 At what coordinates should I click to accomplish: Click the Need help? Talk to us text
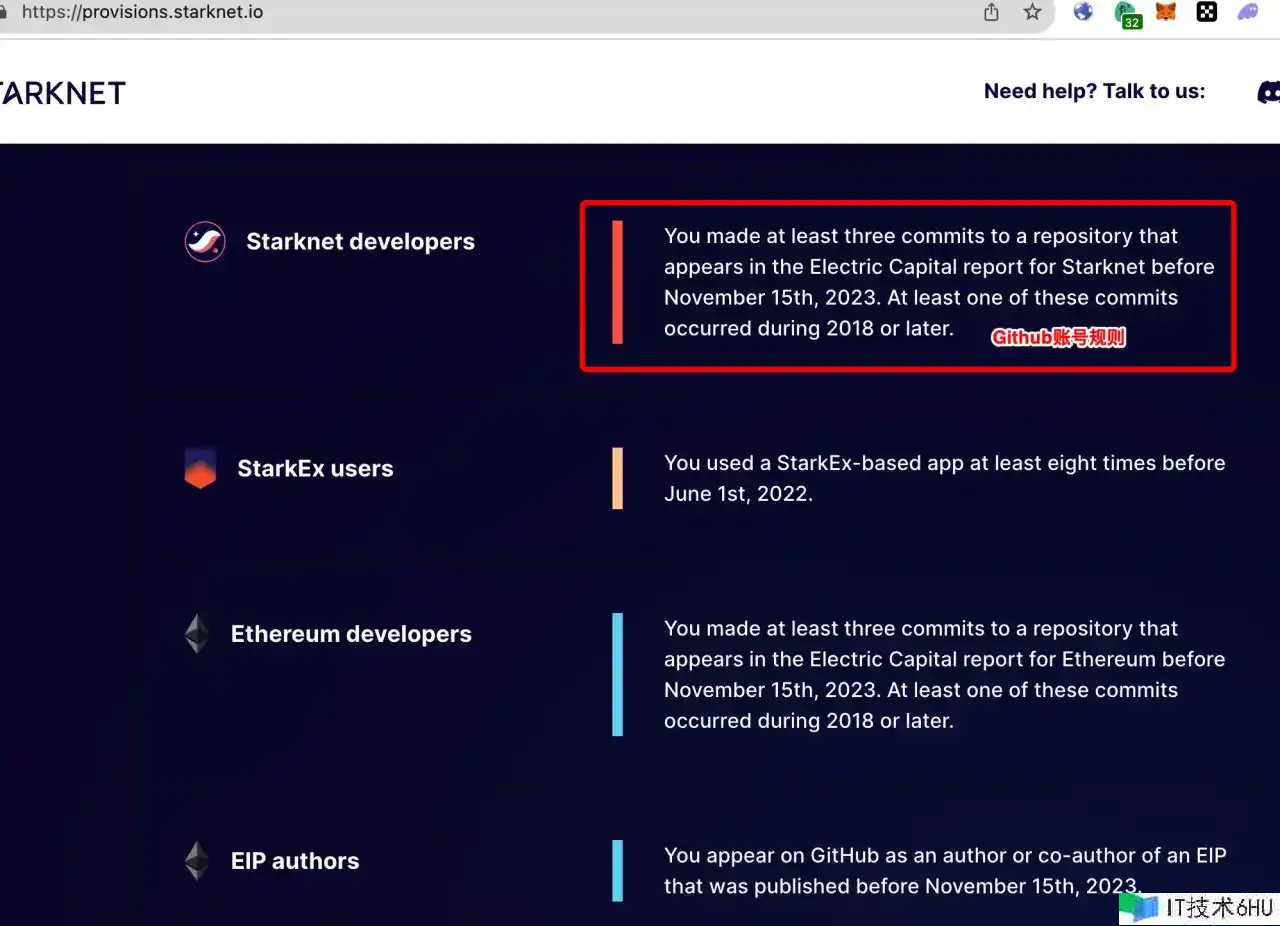click(x=1094, y=92)
